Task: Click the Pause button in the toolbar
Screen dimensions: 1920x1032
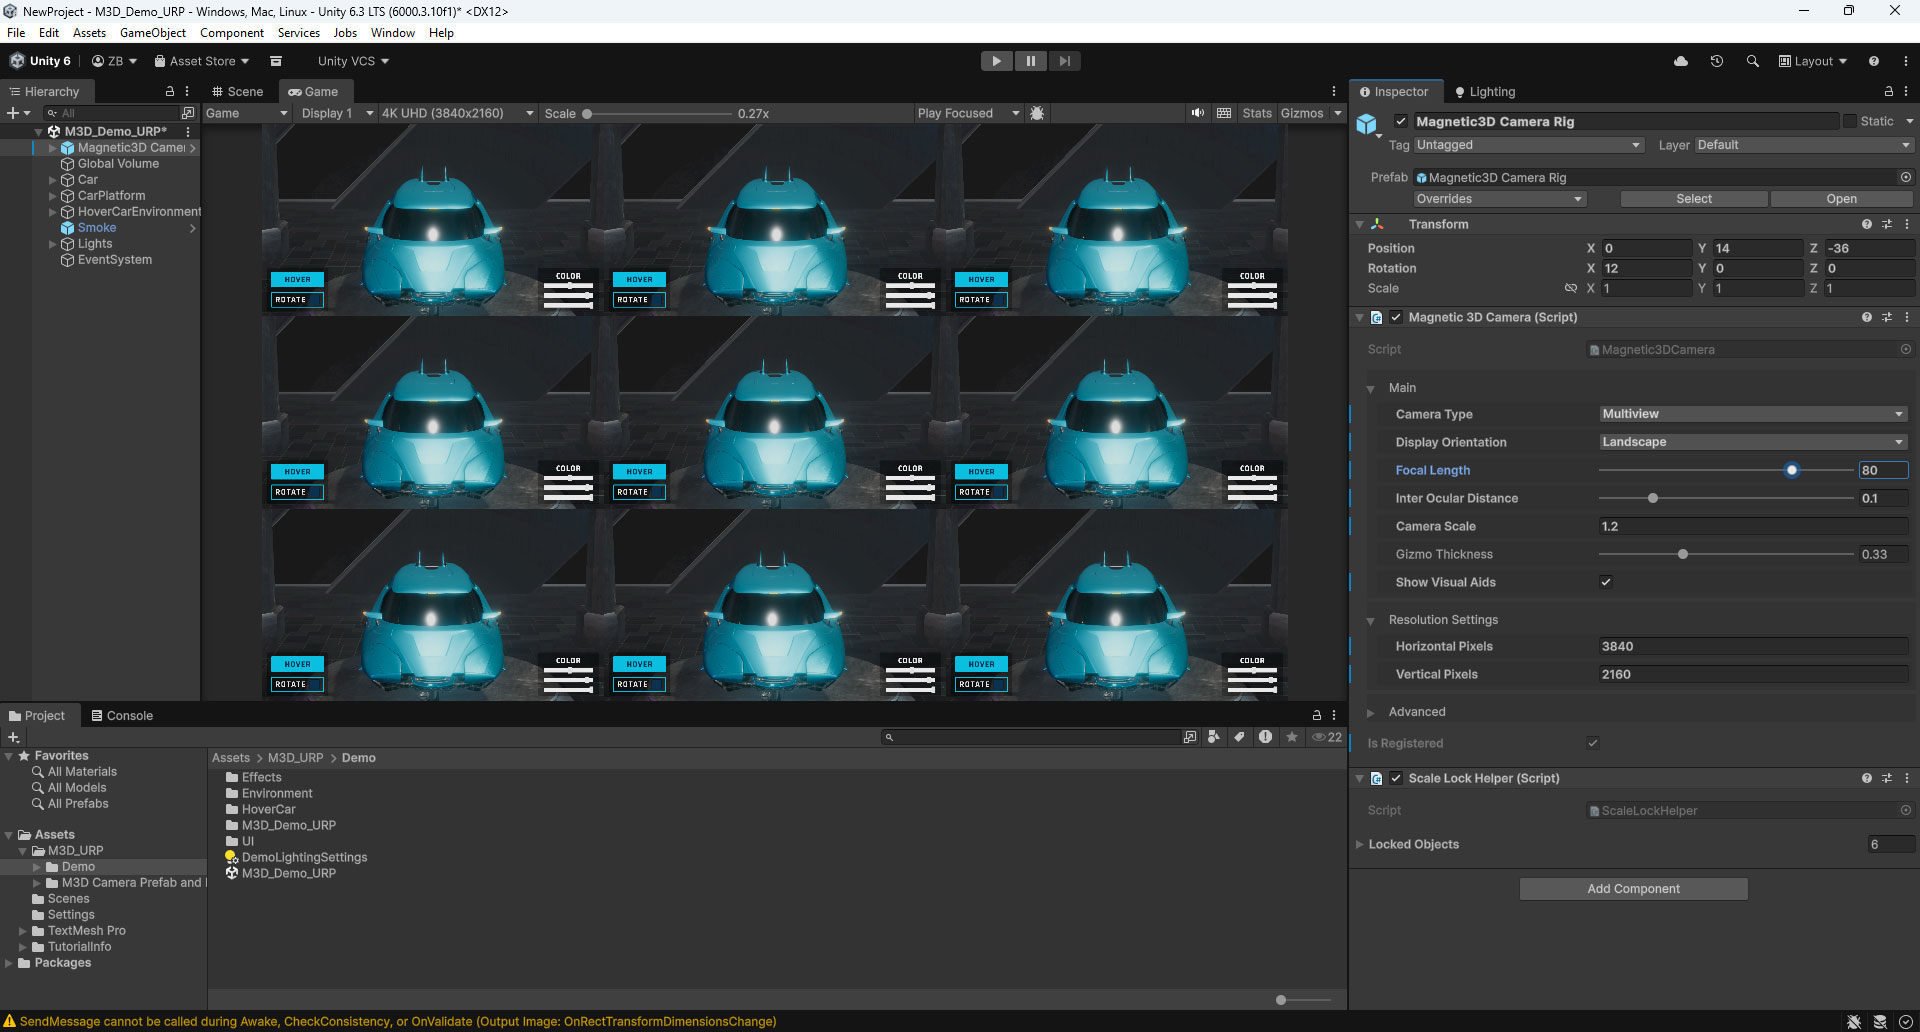Action: pos(1030,61)
